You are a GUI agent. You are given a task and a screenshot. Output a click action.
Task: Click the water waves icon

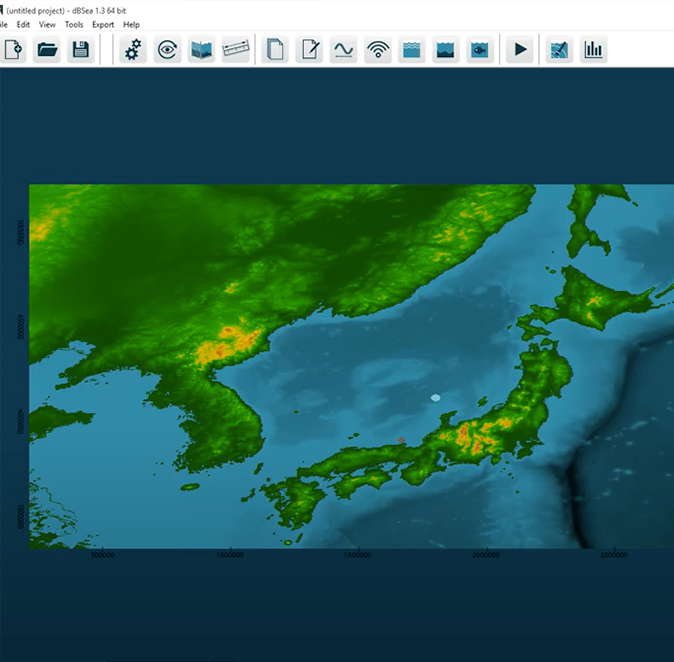point(411,49)
